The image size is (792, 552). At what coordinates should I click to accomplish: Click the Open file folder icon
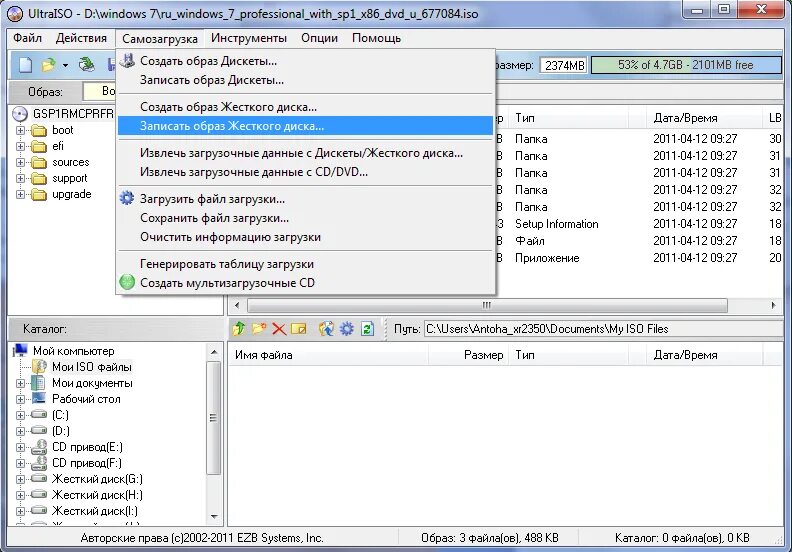tap(48, 65)
